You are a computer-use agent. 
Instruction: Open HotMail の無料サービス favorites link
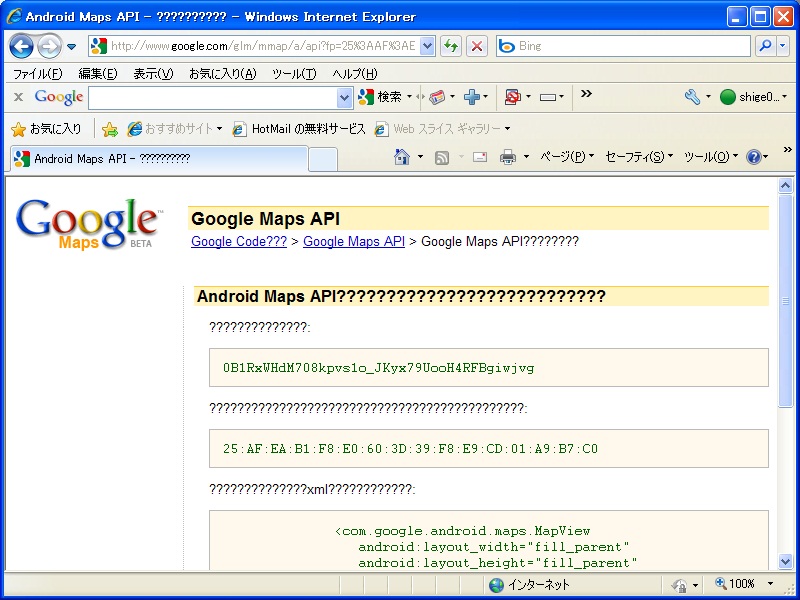pyautogui.click(x=298, y=129)
